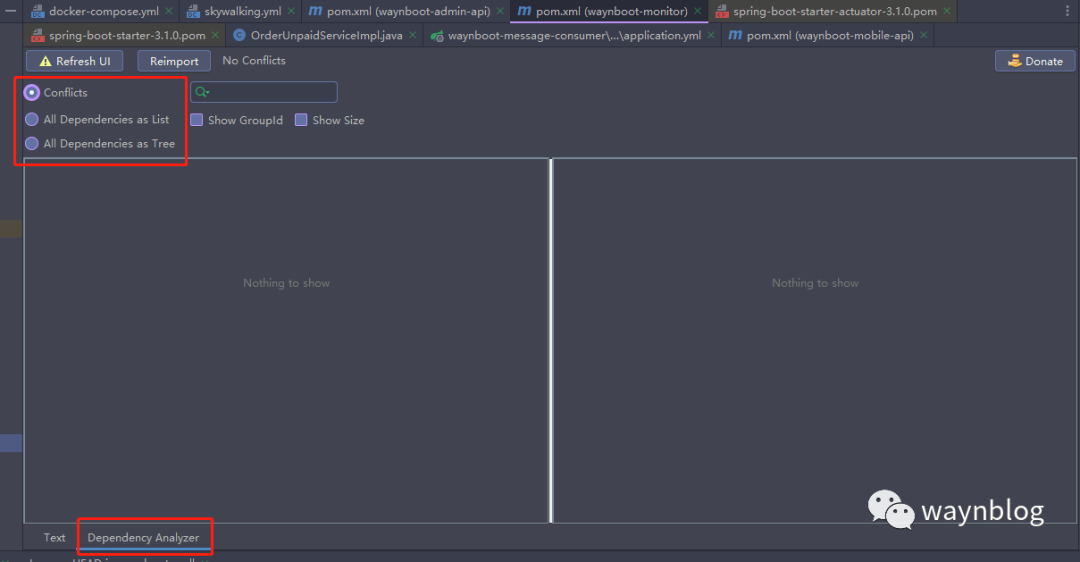
Task: Open OrderUnpaidServiceImpl.java tab
Action: pyautogui.click(x=326, y=35)
